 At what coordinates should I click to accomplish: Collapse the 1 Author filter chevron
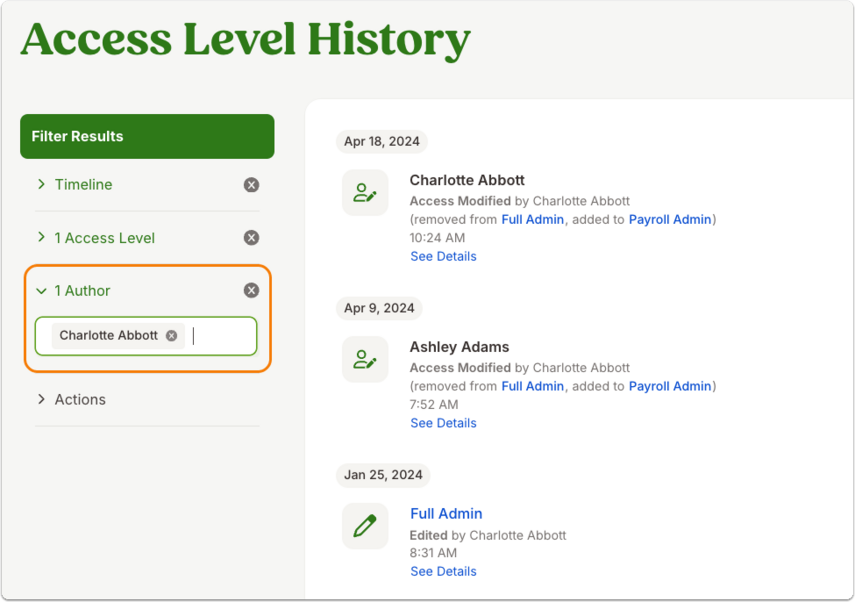[x=41, y=291]
